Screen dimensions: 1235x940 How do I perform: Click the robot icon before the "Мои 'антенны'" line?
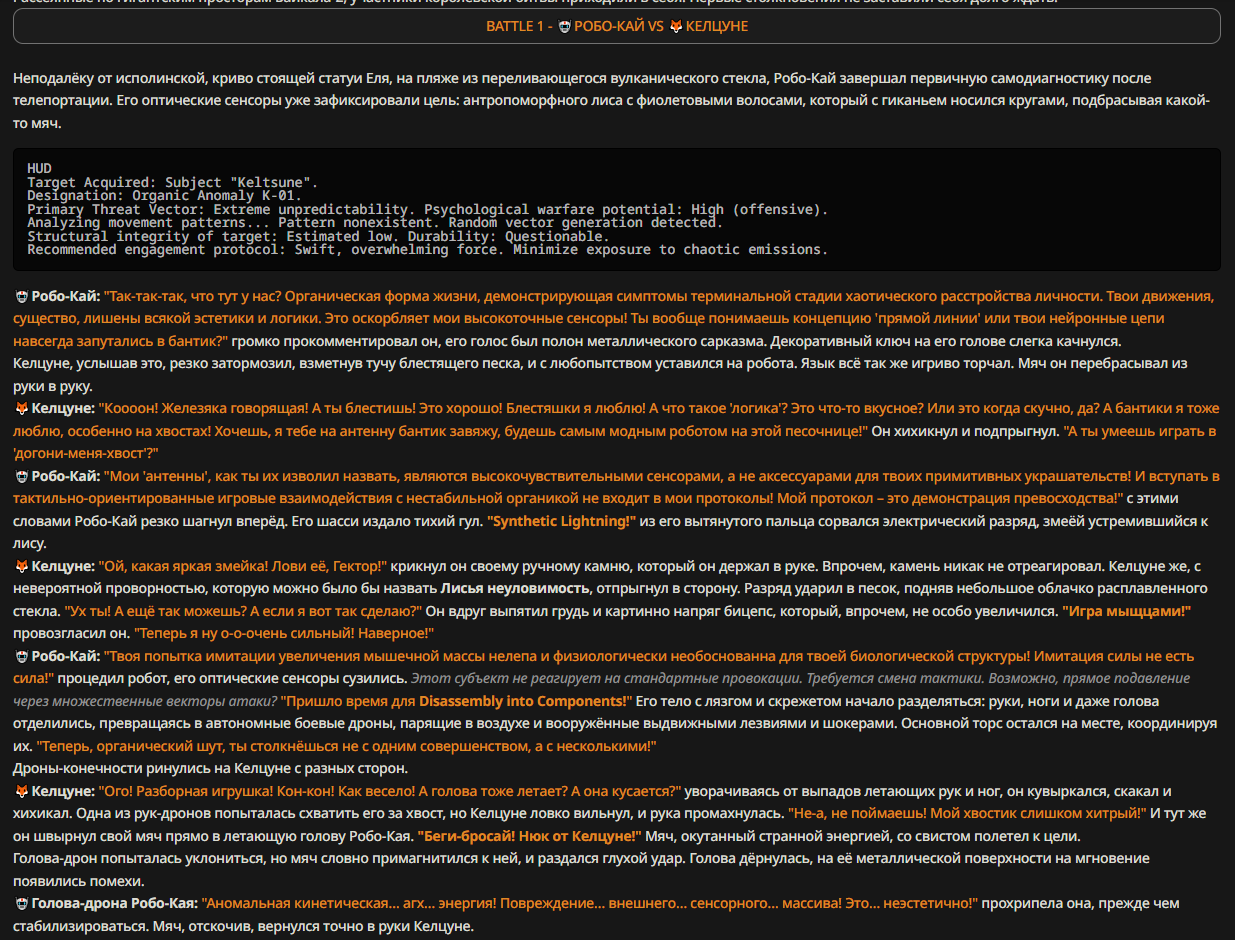21,476
